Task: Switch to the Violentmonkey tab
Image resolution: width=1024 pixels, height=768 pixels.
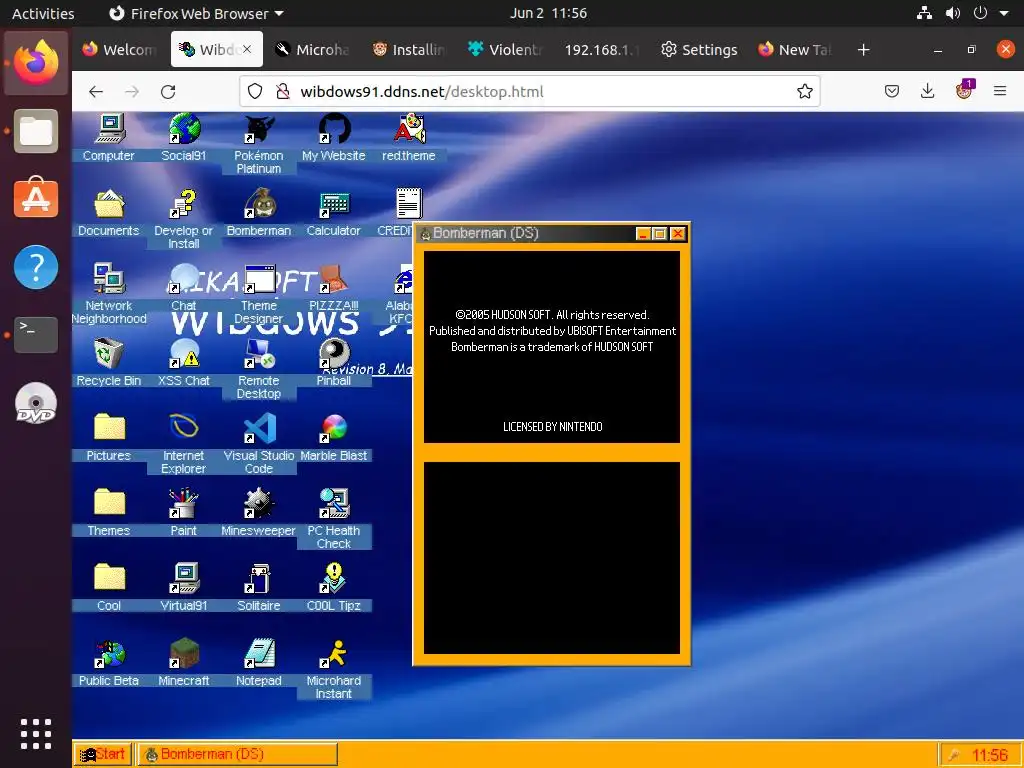Action: pyautogui.click(x=506, y=50)
